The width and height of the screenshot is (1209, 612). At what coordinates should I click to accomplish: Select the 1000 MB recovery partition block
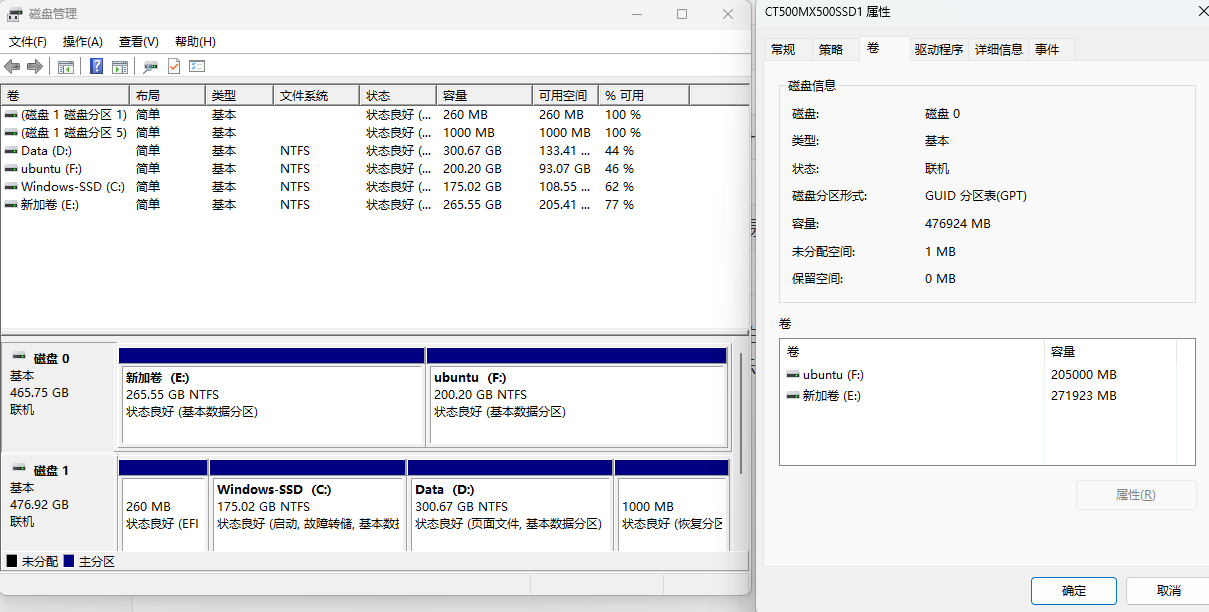coord(671,505)
